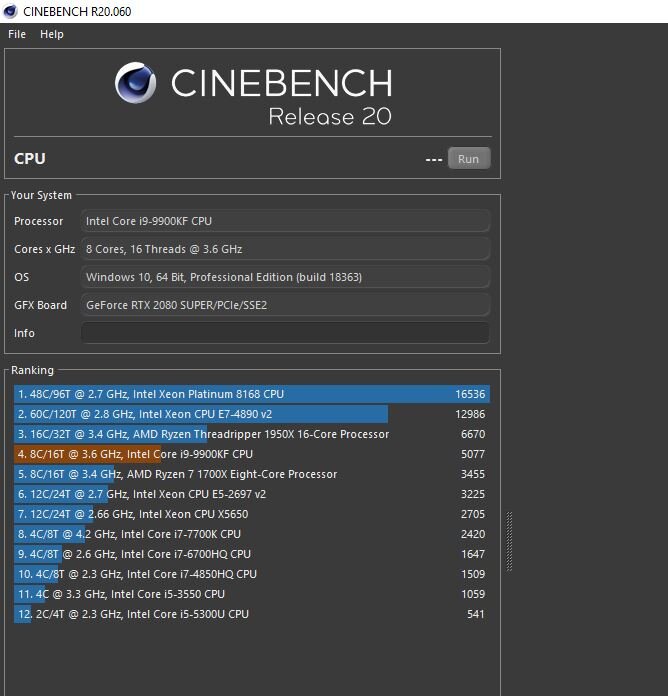Screen dimensions: 668x696
Task: Select ranking row Xeon CPU E5-2697 v2
Action: coord(252,494)
